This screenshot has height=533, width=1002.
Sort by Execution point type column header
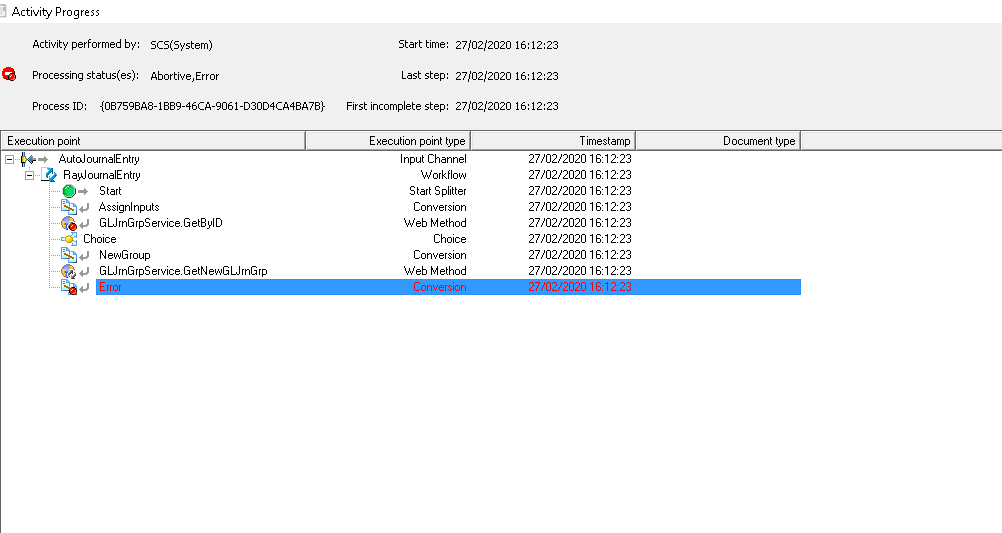click(388, 141)
